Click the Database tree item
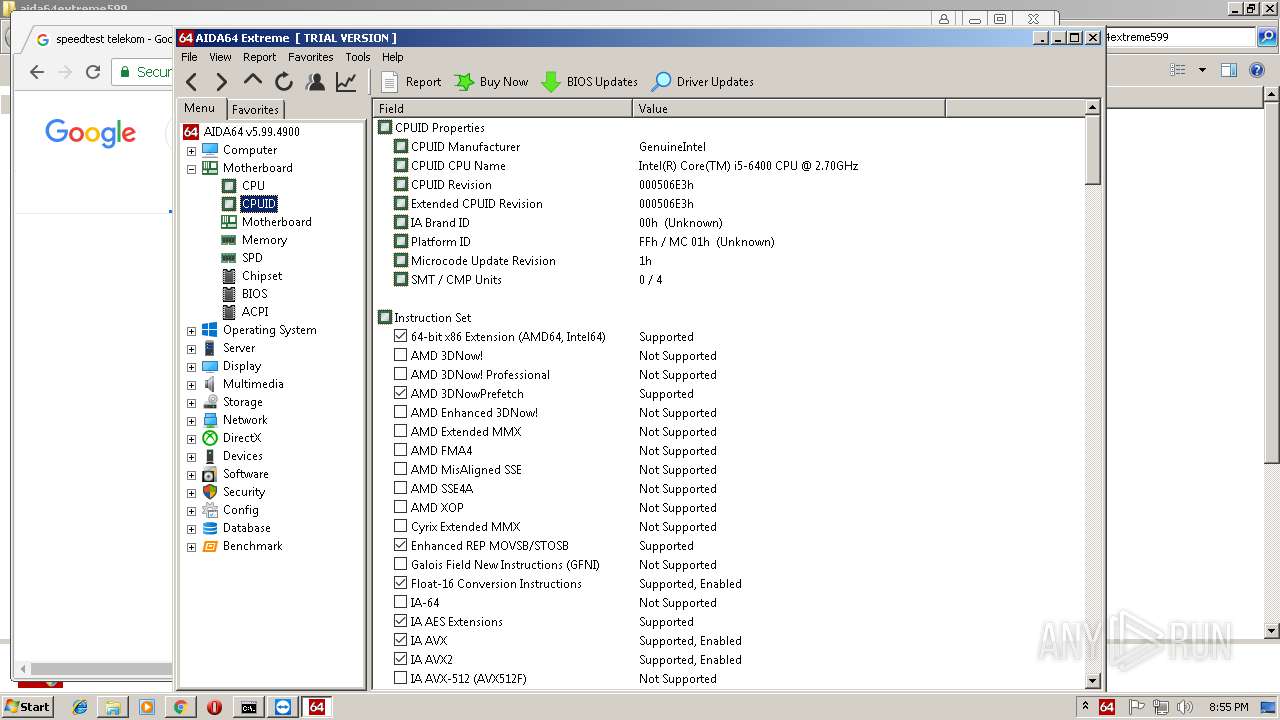Viewport: 1280px width, 720px height. [246, 528]
